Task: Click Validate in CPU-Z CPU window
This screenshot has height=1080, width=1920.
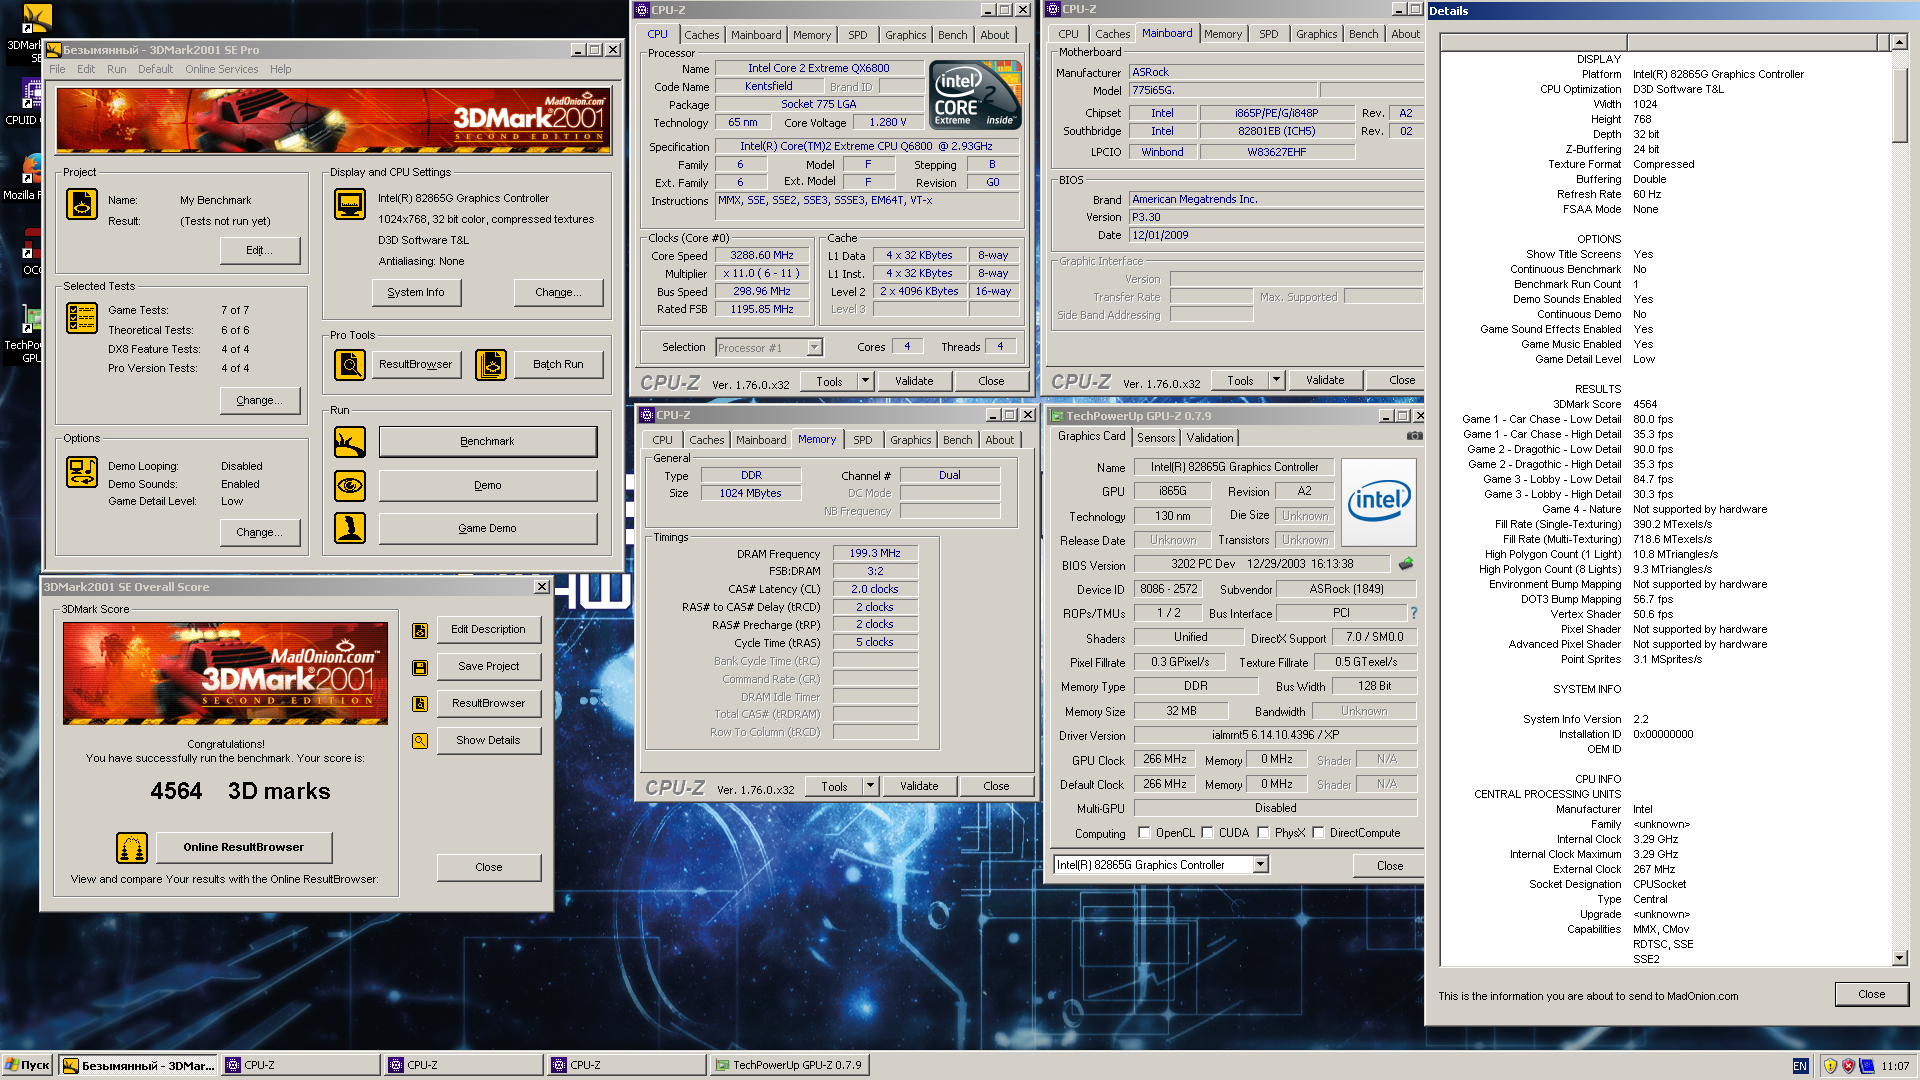Action: pos(914,381)
